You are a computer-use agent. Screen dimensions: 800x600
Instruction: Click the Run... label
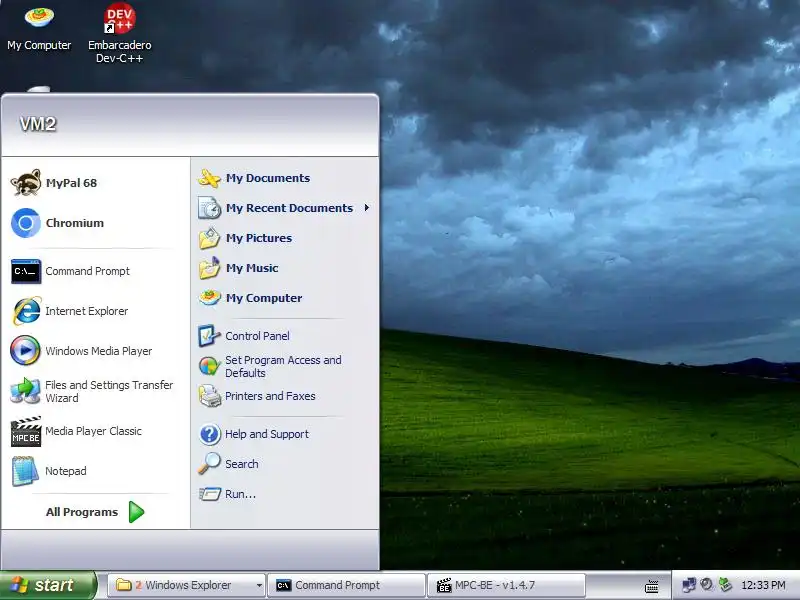(x=240, y=494)
